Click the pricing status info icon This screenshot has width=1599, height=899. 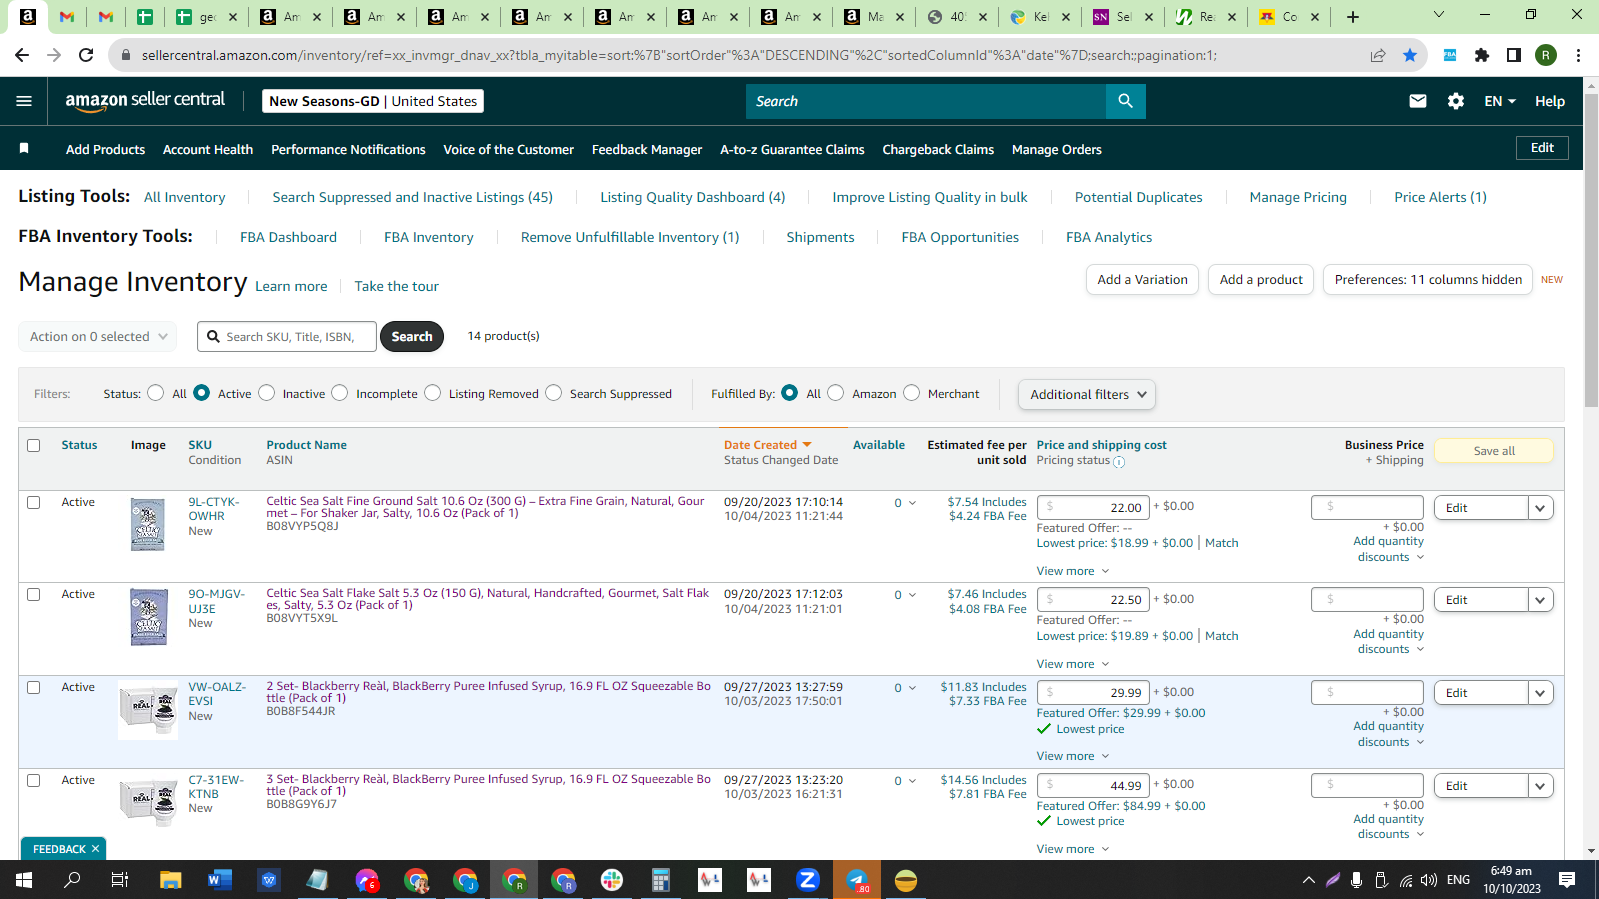pyautogui.click(x=1119, y=462)
